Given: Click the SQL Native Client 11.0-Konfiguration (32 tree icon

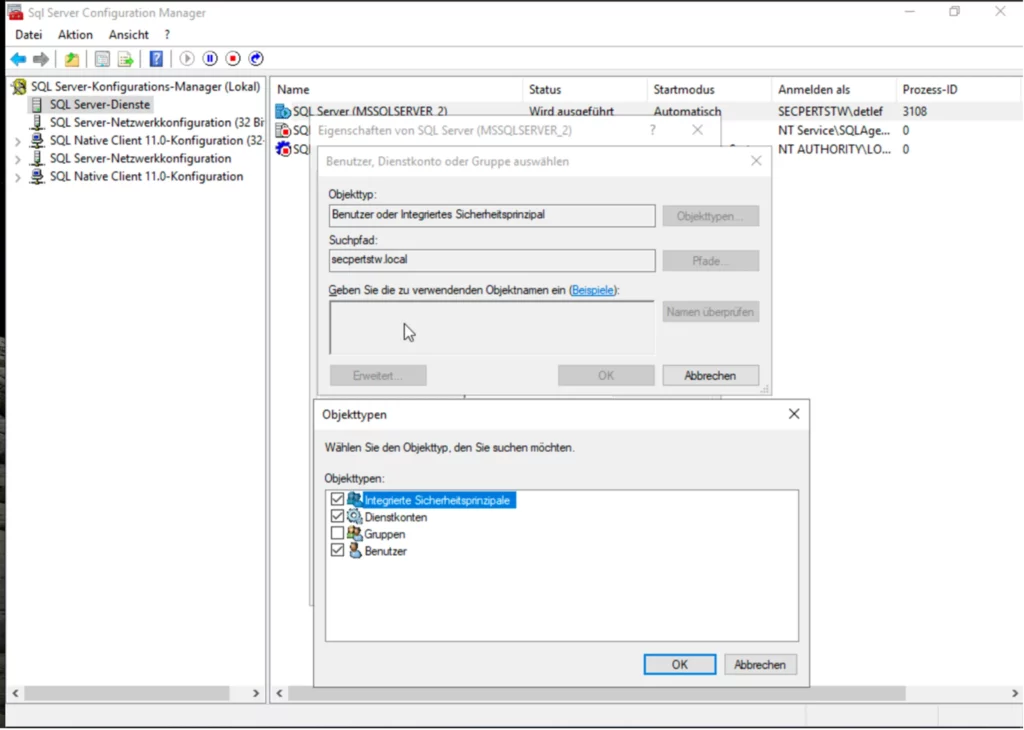Looking at the screenshot, I should point(38,140).
